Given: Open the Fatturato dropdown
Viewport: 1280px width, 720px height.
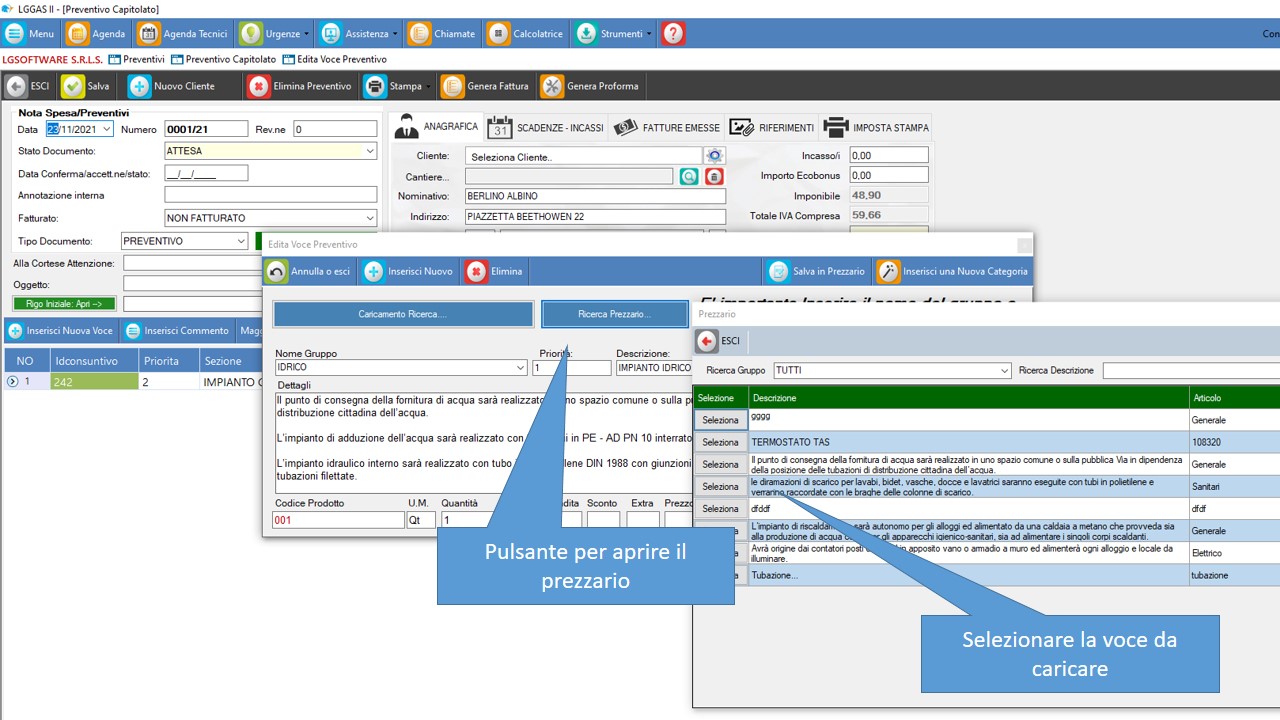Looking at the screenshot, I should [370, 218].
